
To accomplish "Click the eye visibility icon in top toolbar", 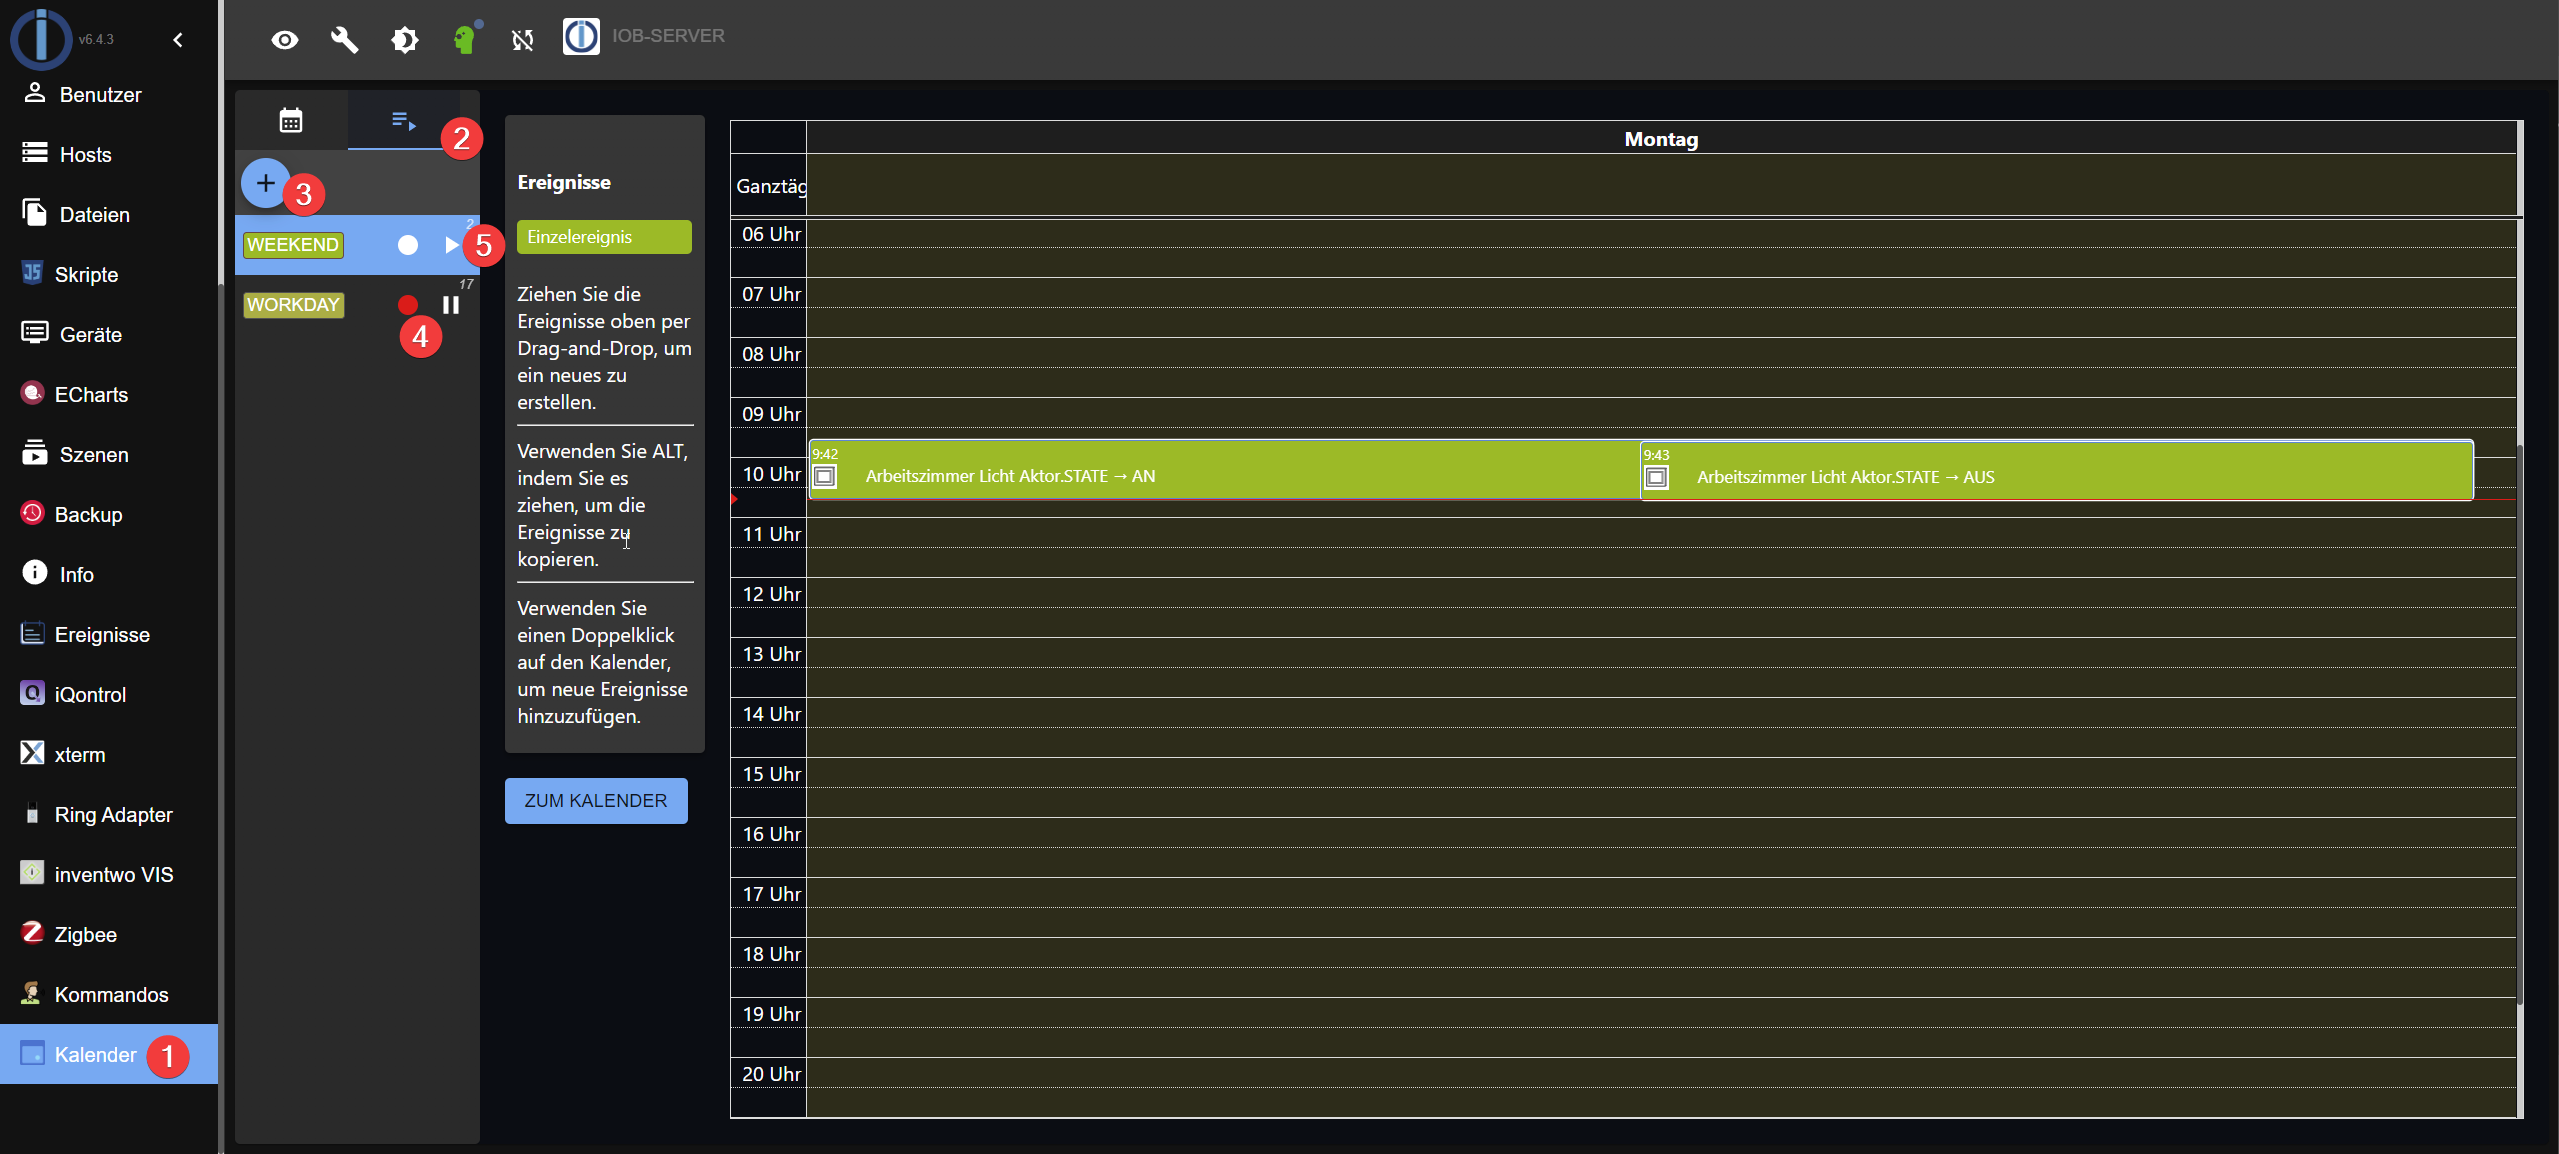I will click(285, 40).
